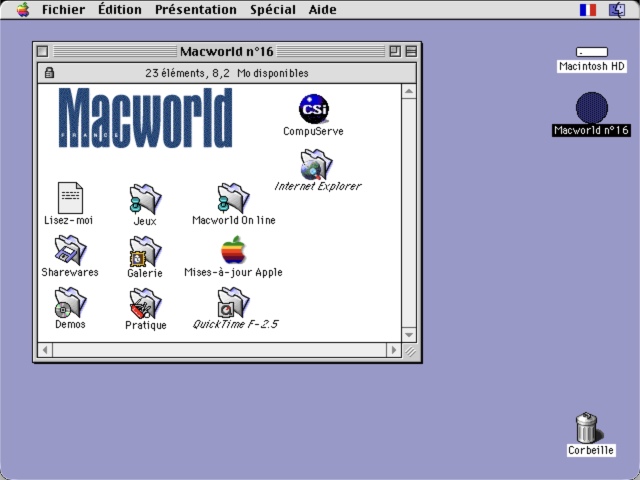Select the Demos folder icon
The height and width of the screenshot is (480, 640).
70,302
